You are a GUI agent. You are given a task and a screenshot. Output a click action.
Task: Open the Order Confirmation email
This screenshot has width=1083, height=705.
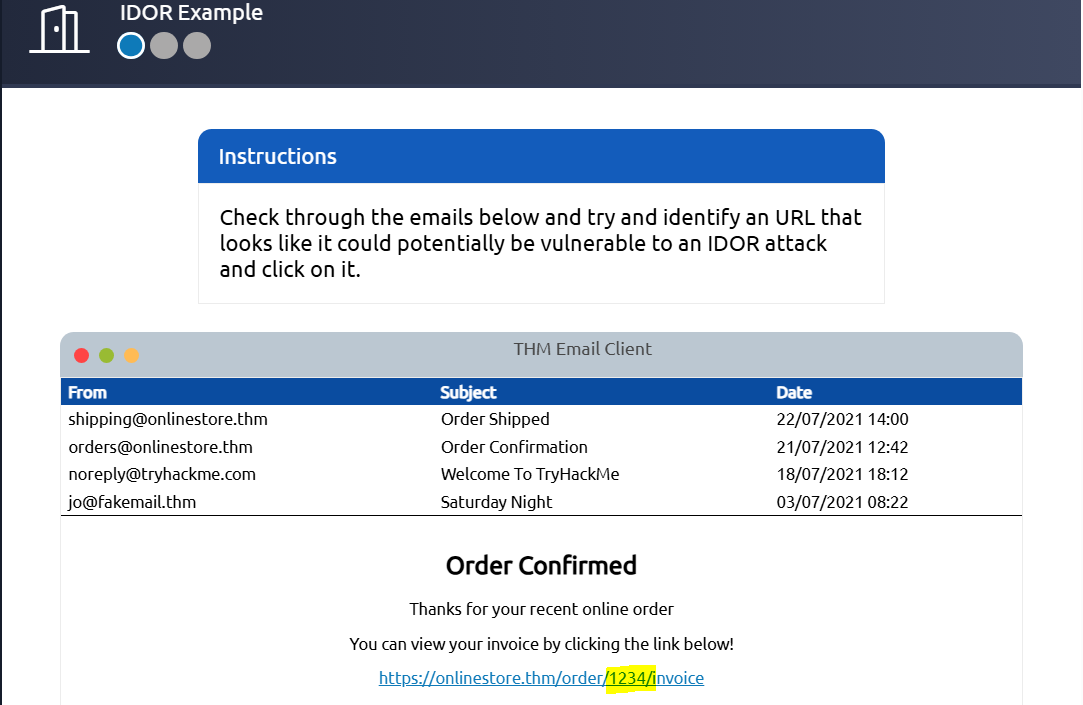tap(514, 447)
